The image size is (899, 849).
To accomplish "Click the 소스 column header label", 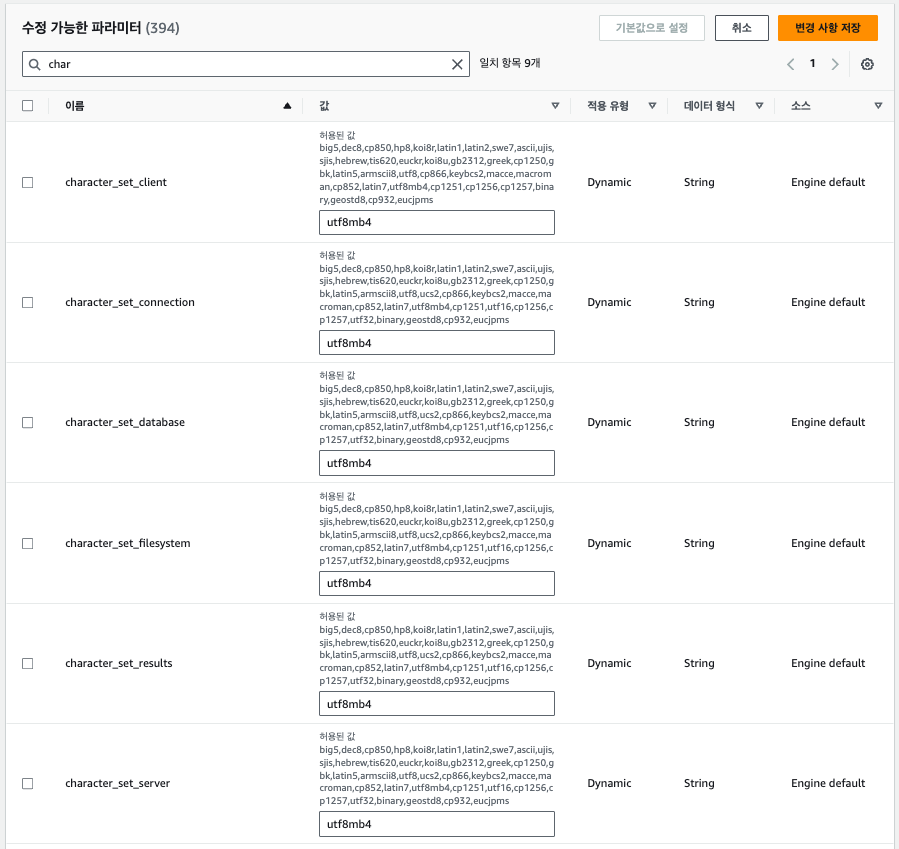I will pos(800,105).
